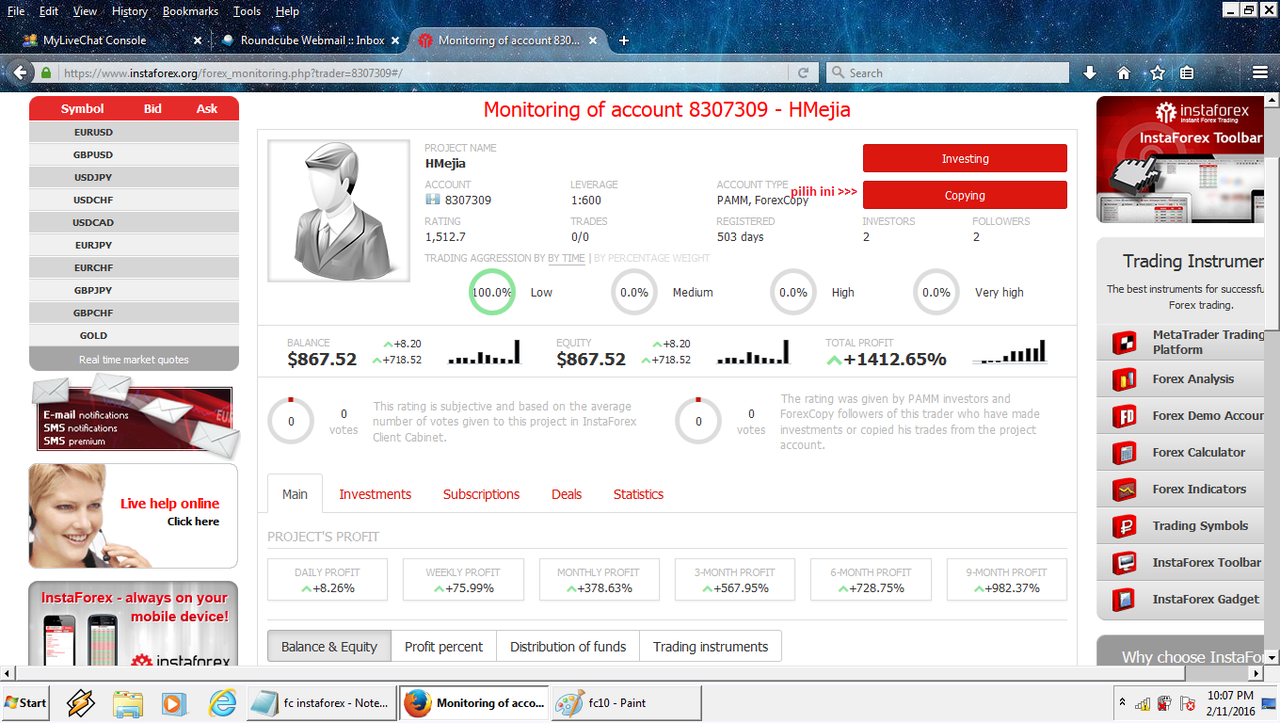Click the InstaForex Toolbar list icon

tap(1124, 562)
